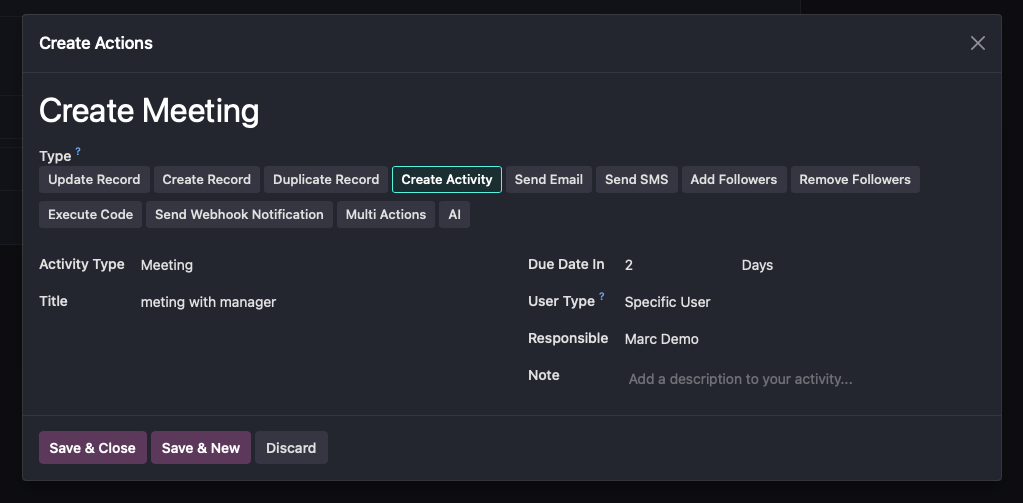Image resolution: width=1023 pixels, height=503 pixels.
Task: Open the Days unit dropdown
Action: click(x=800, y=266)
